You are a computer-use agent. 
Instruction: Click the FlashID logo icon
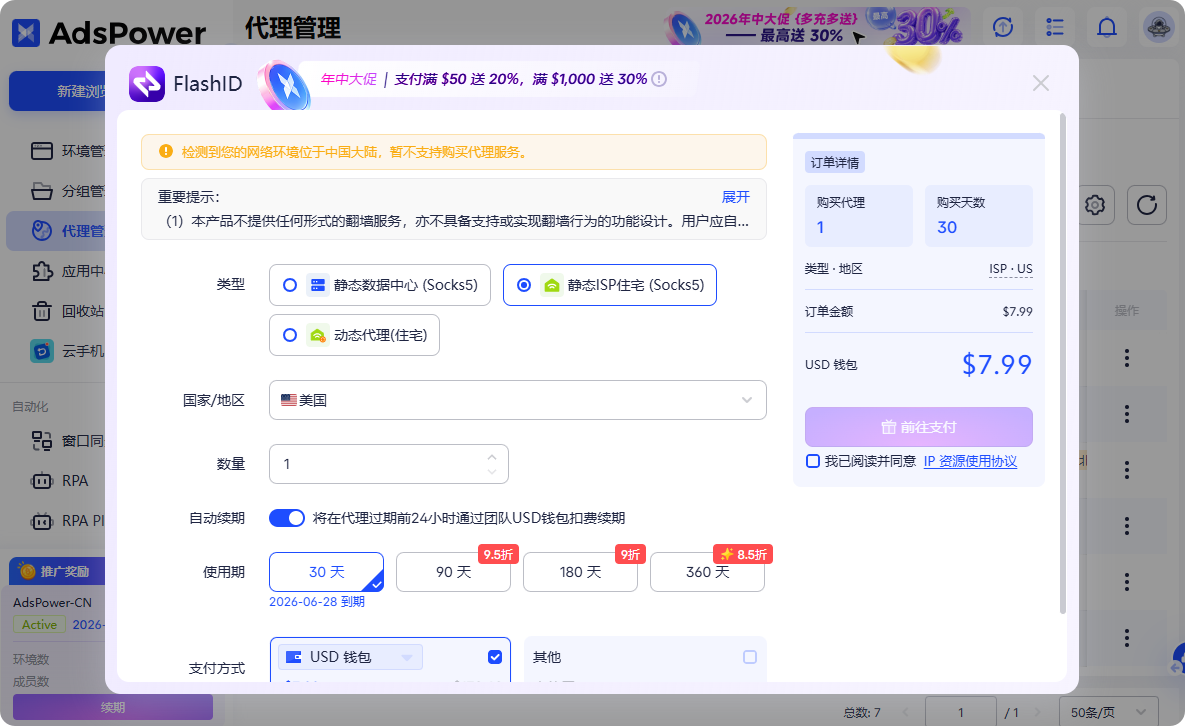[x=147, y=84]
